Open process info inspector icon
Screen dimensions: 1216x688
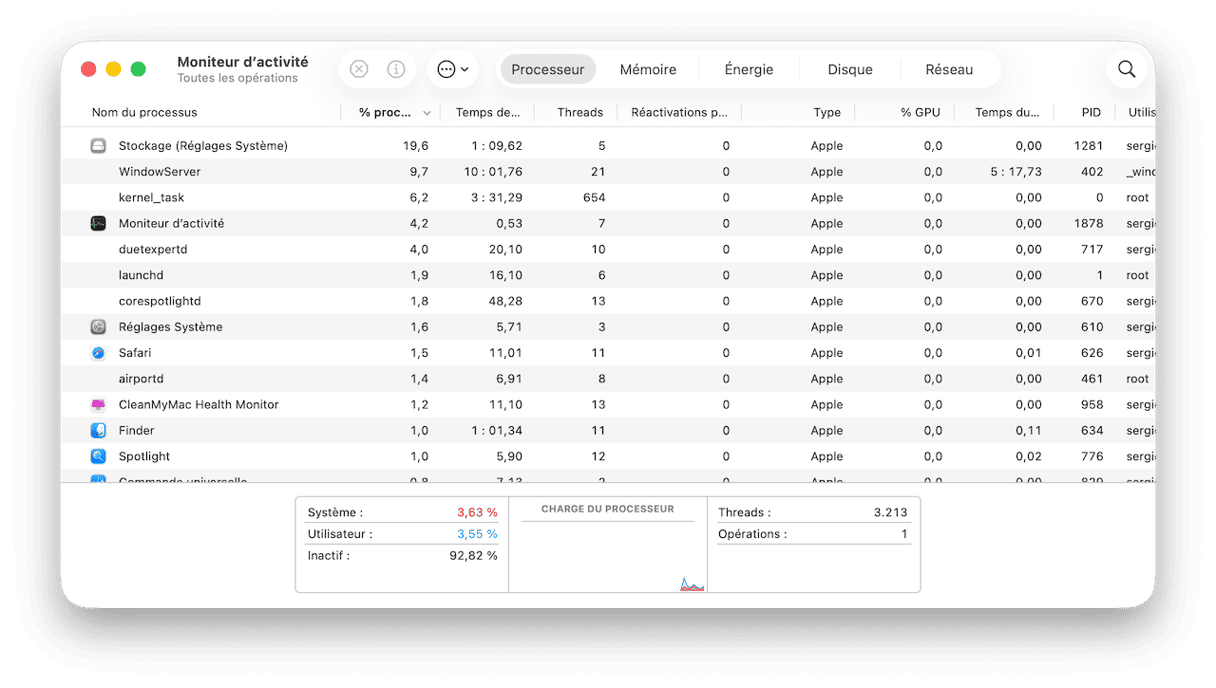pyautogui.click(x=396, y=69)
